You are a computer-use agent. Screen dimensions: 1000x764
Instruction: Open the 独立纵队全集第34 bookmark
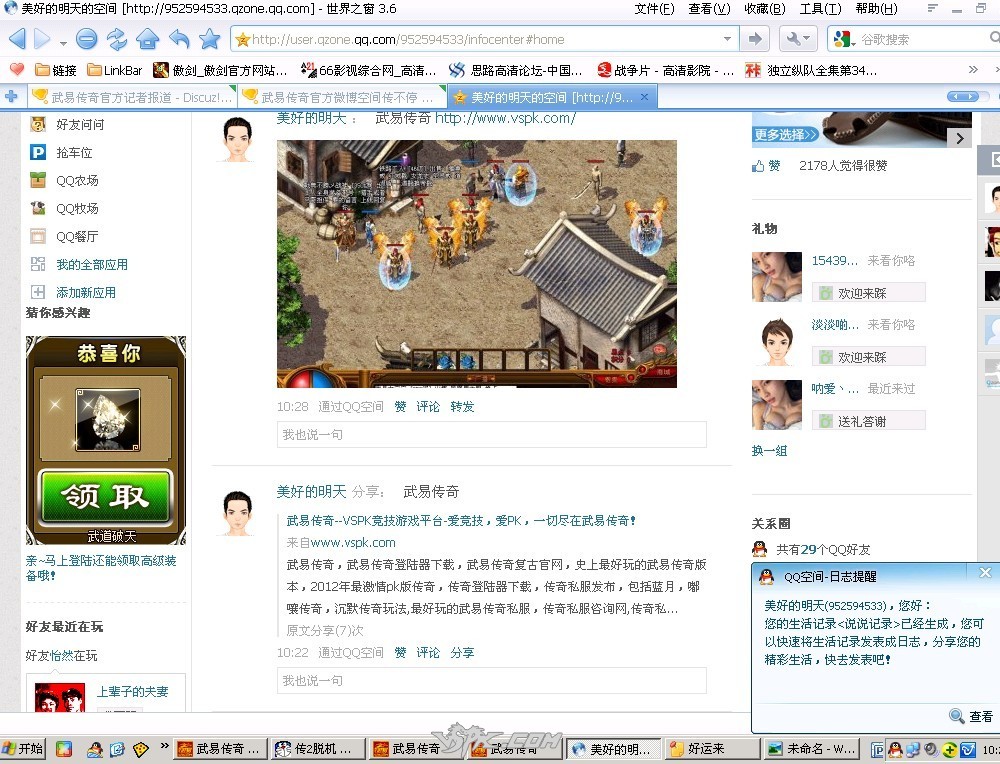click(811, 70)
